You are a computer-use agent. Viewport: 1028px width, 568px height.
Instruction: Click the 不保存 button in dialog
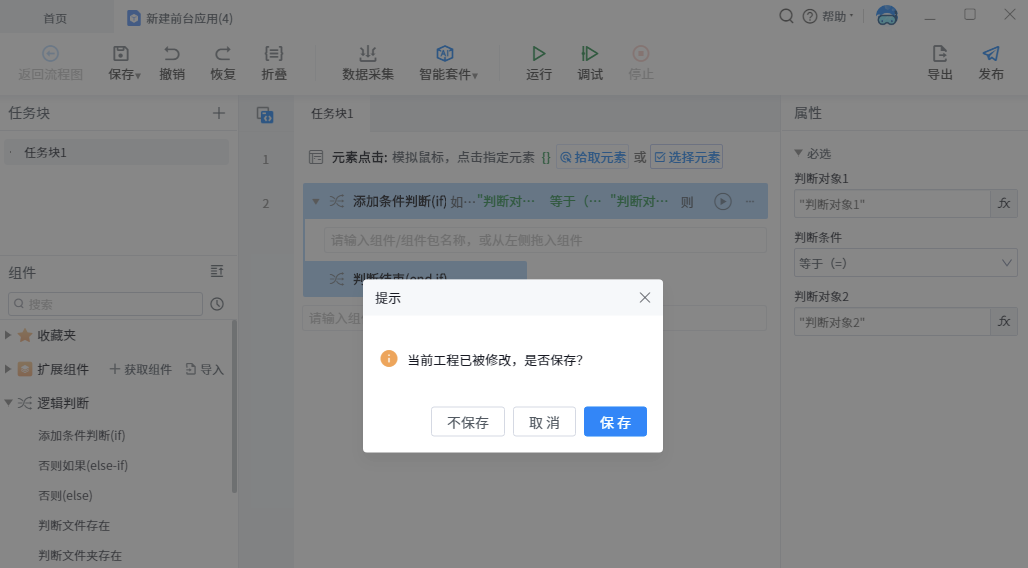pyautogui.click(x=468, y=422)
